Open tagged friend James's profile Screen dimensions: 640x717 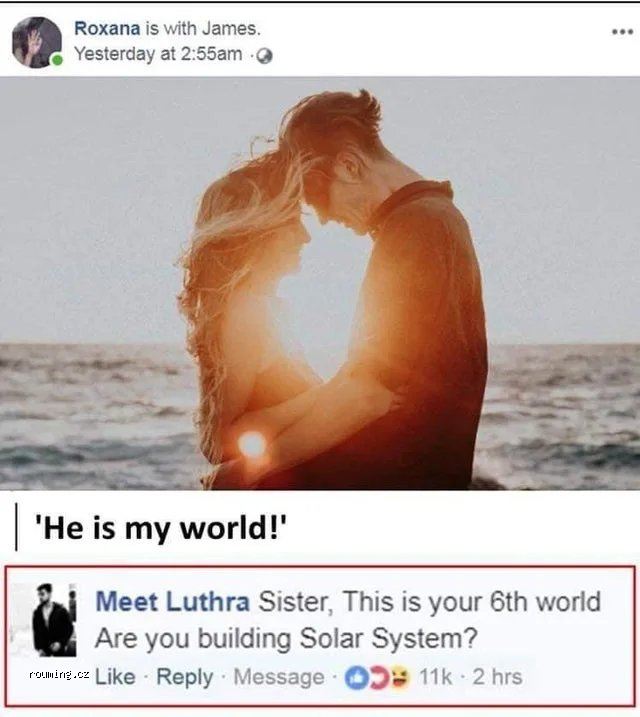(236, 29)
